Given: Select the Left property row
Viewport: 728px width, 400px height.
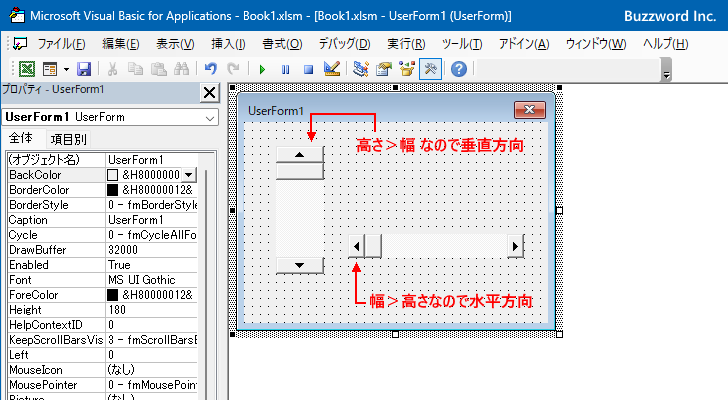Looking at the screenshot, I should click(x=103, y=355).
